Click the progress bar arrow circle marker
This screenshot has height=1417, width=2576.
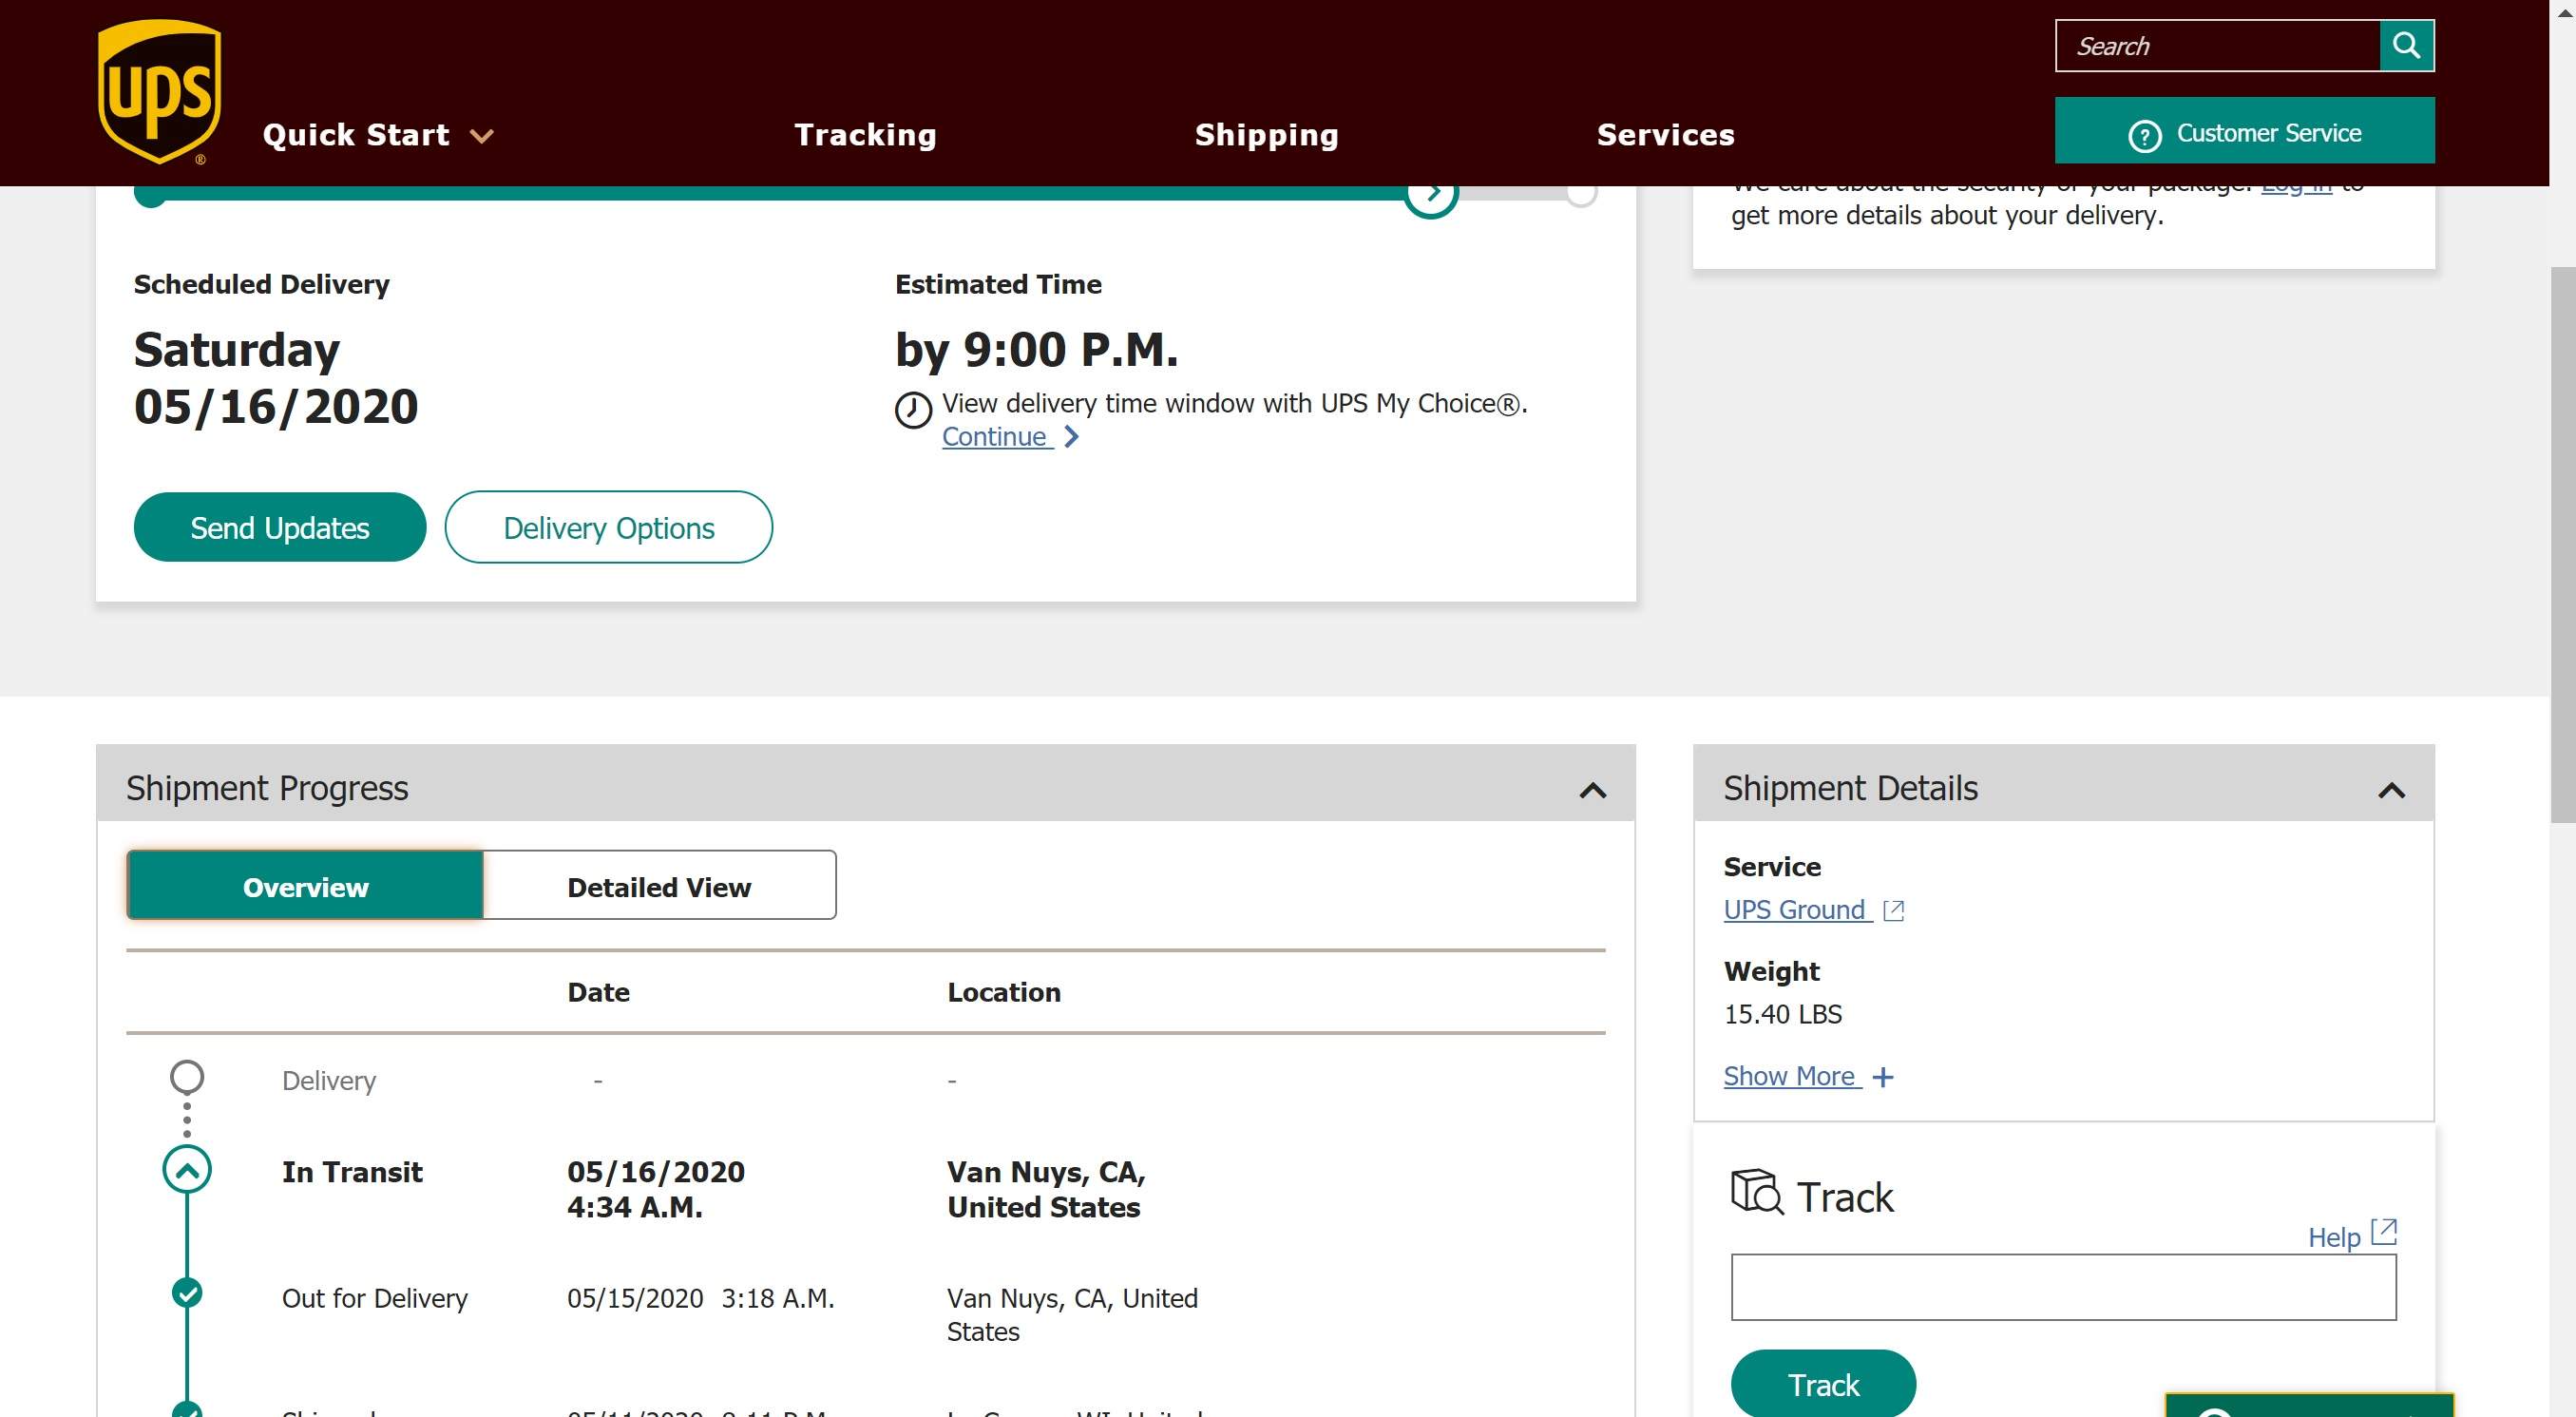pos(1431,194)
